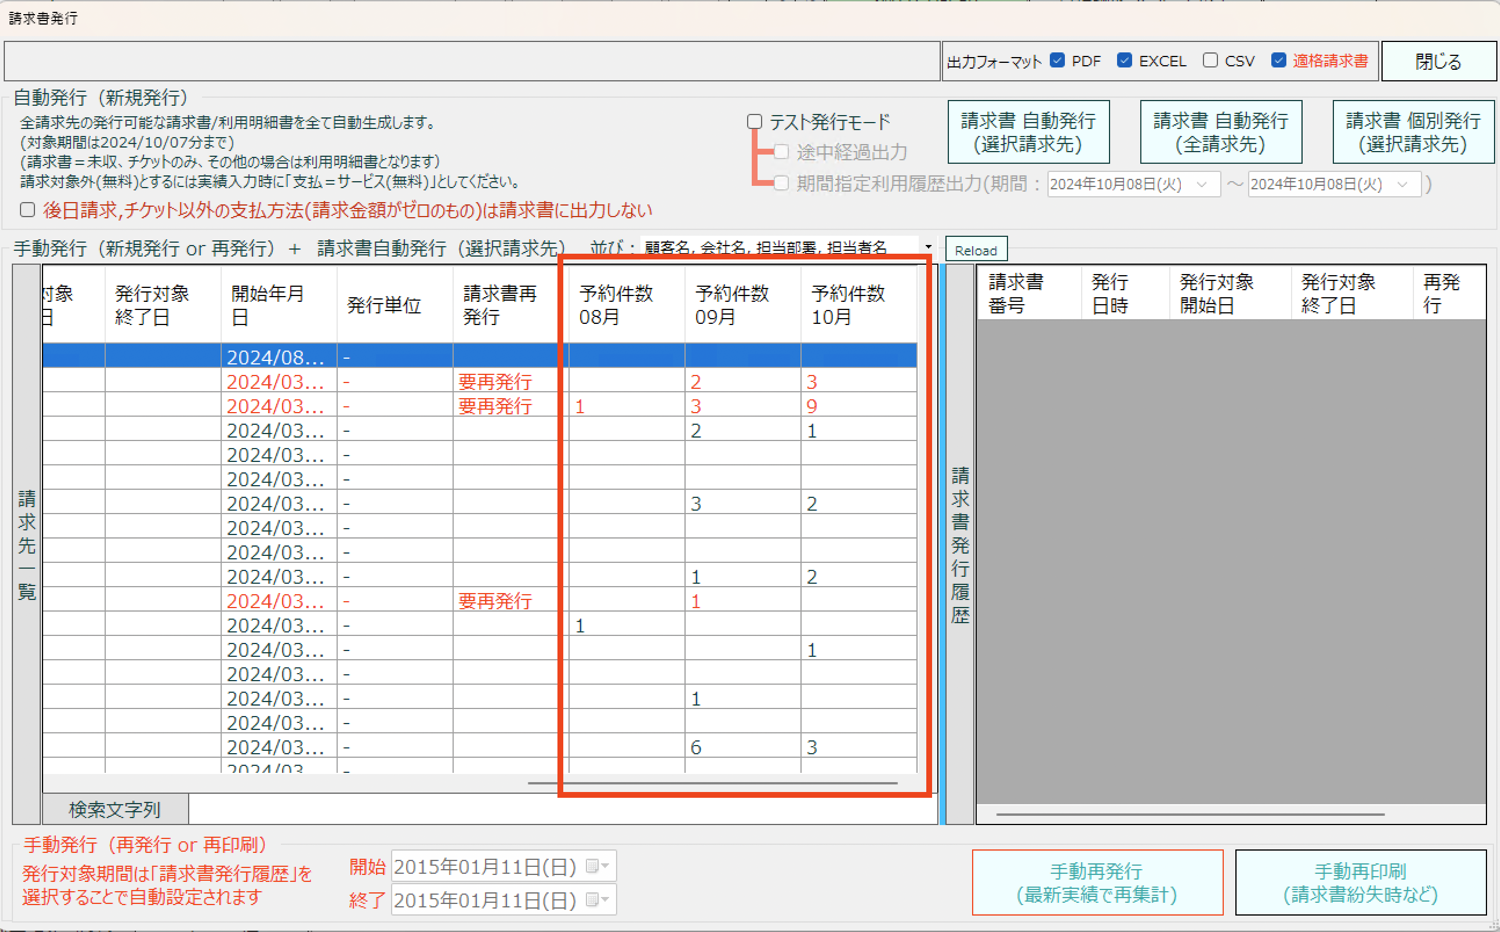Click 請求書 個別発行 (選択請求先) button
1500x932 pixels.
[x=1412, y=132]
